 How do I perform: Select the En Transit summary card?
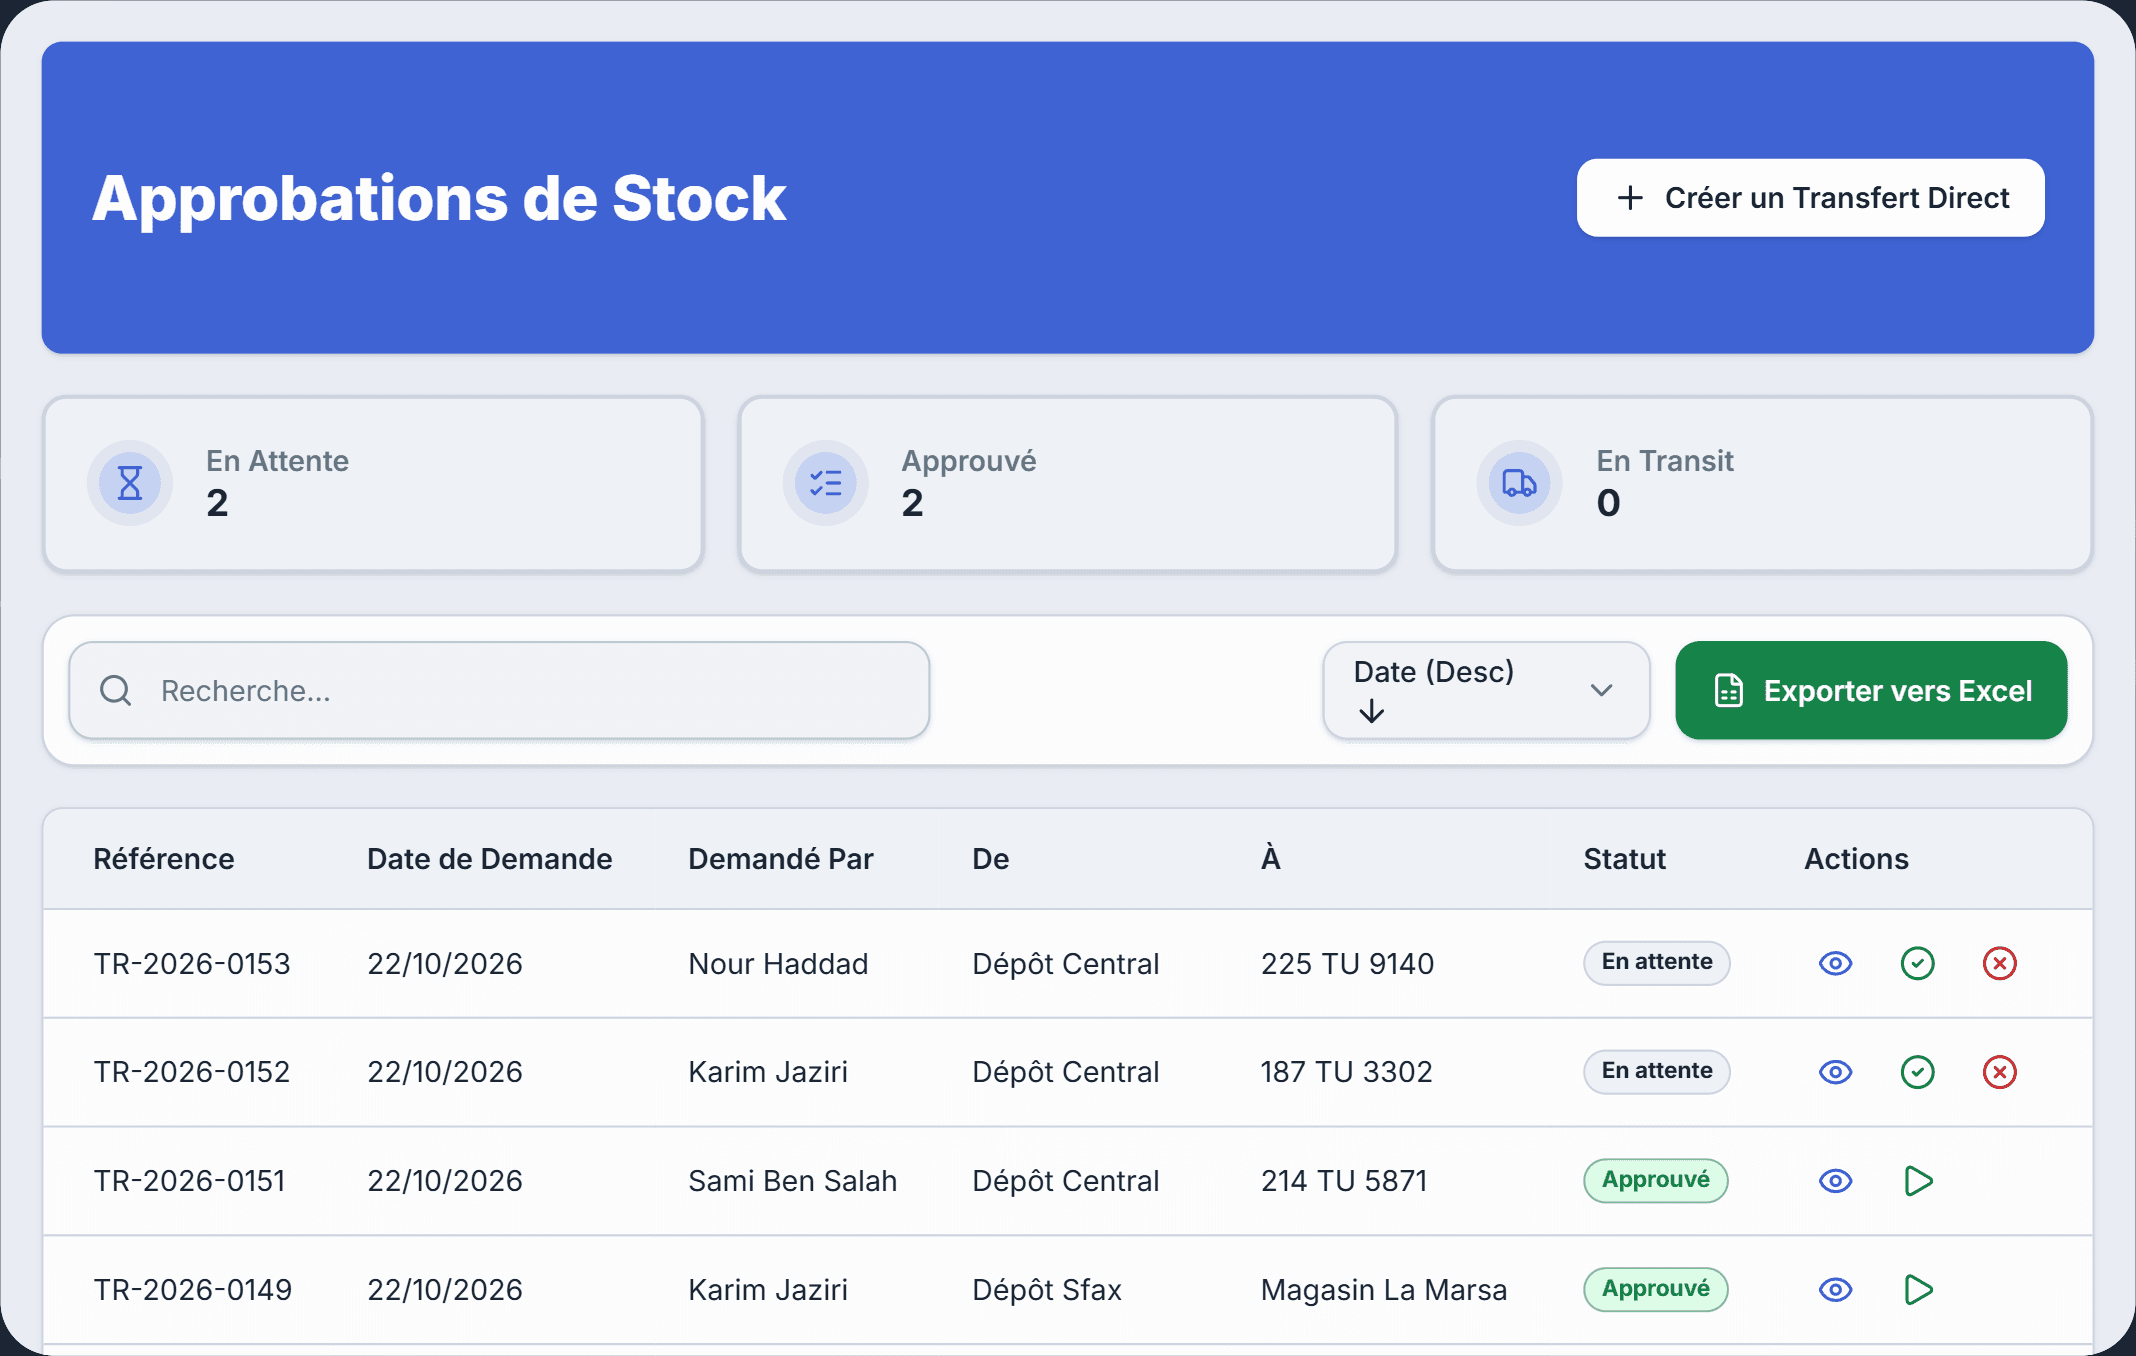click(x=1762, y=484)
